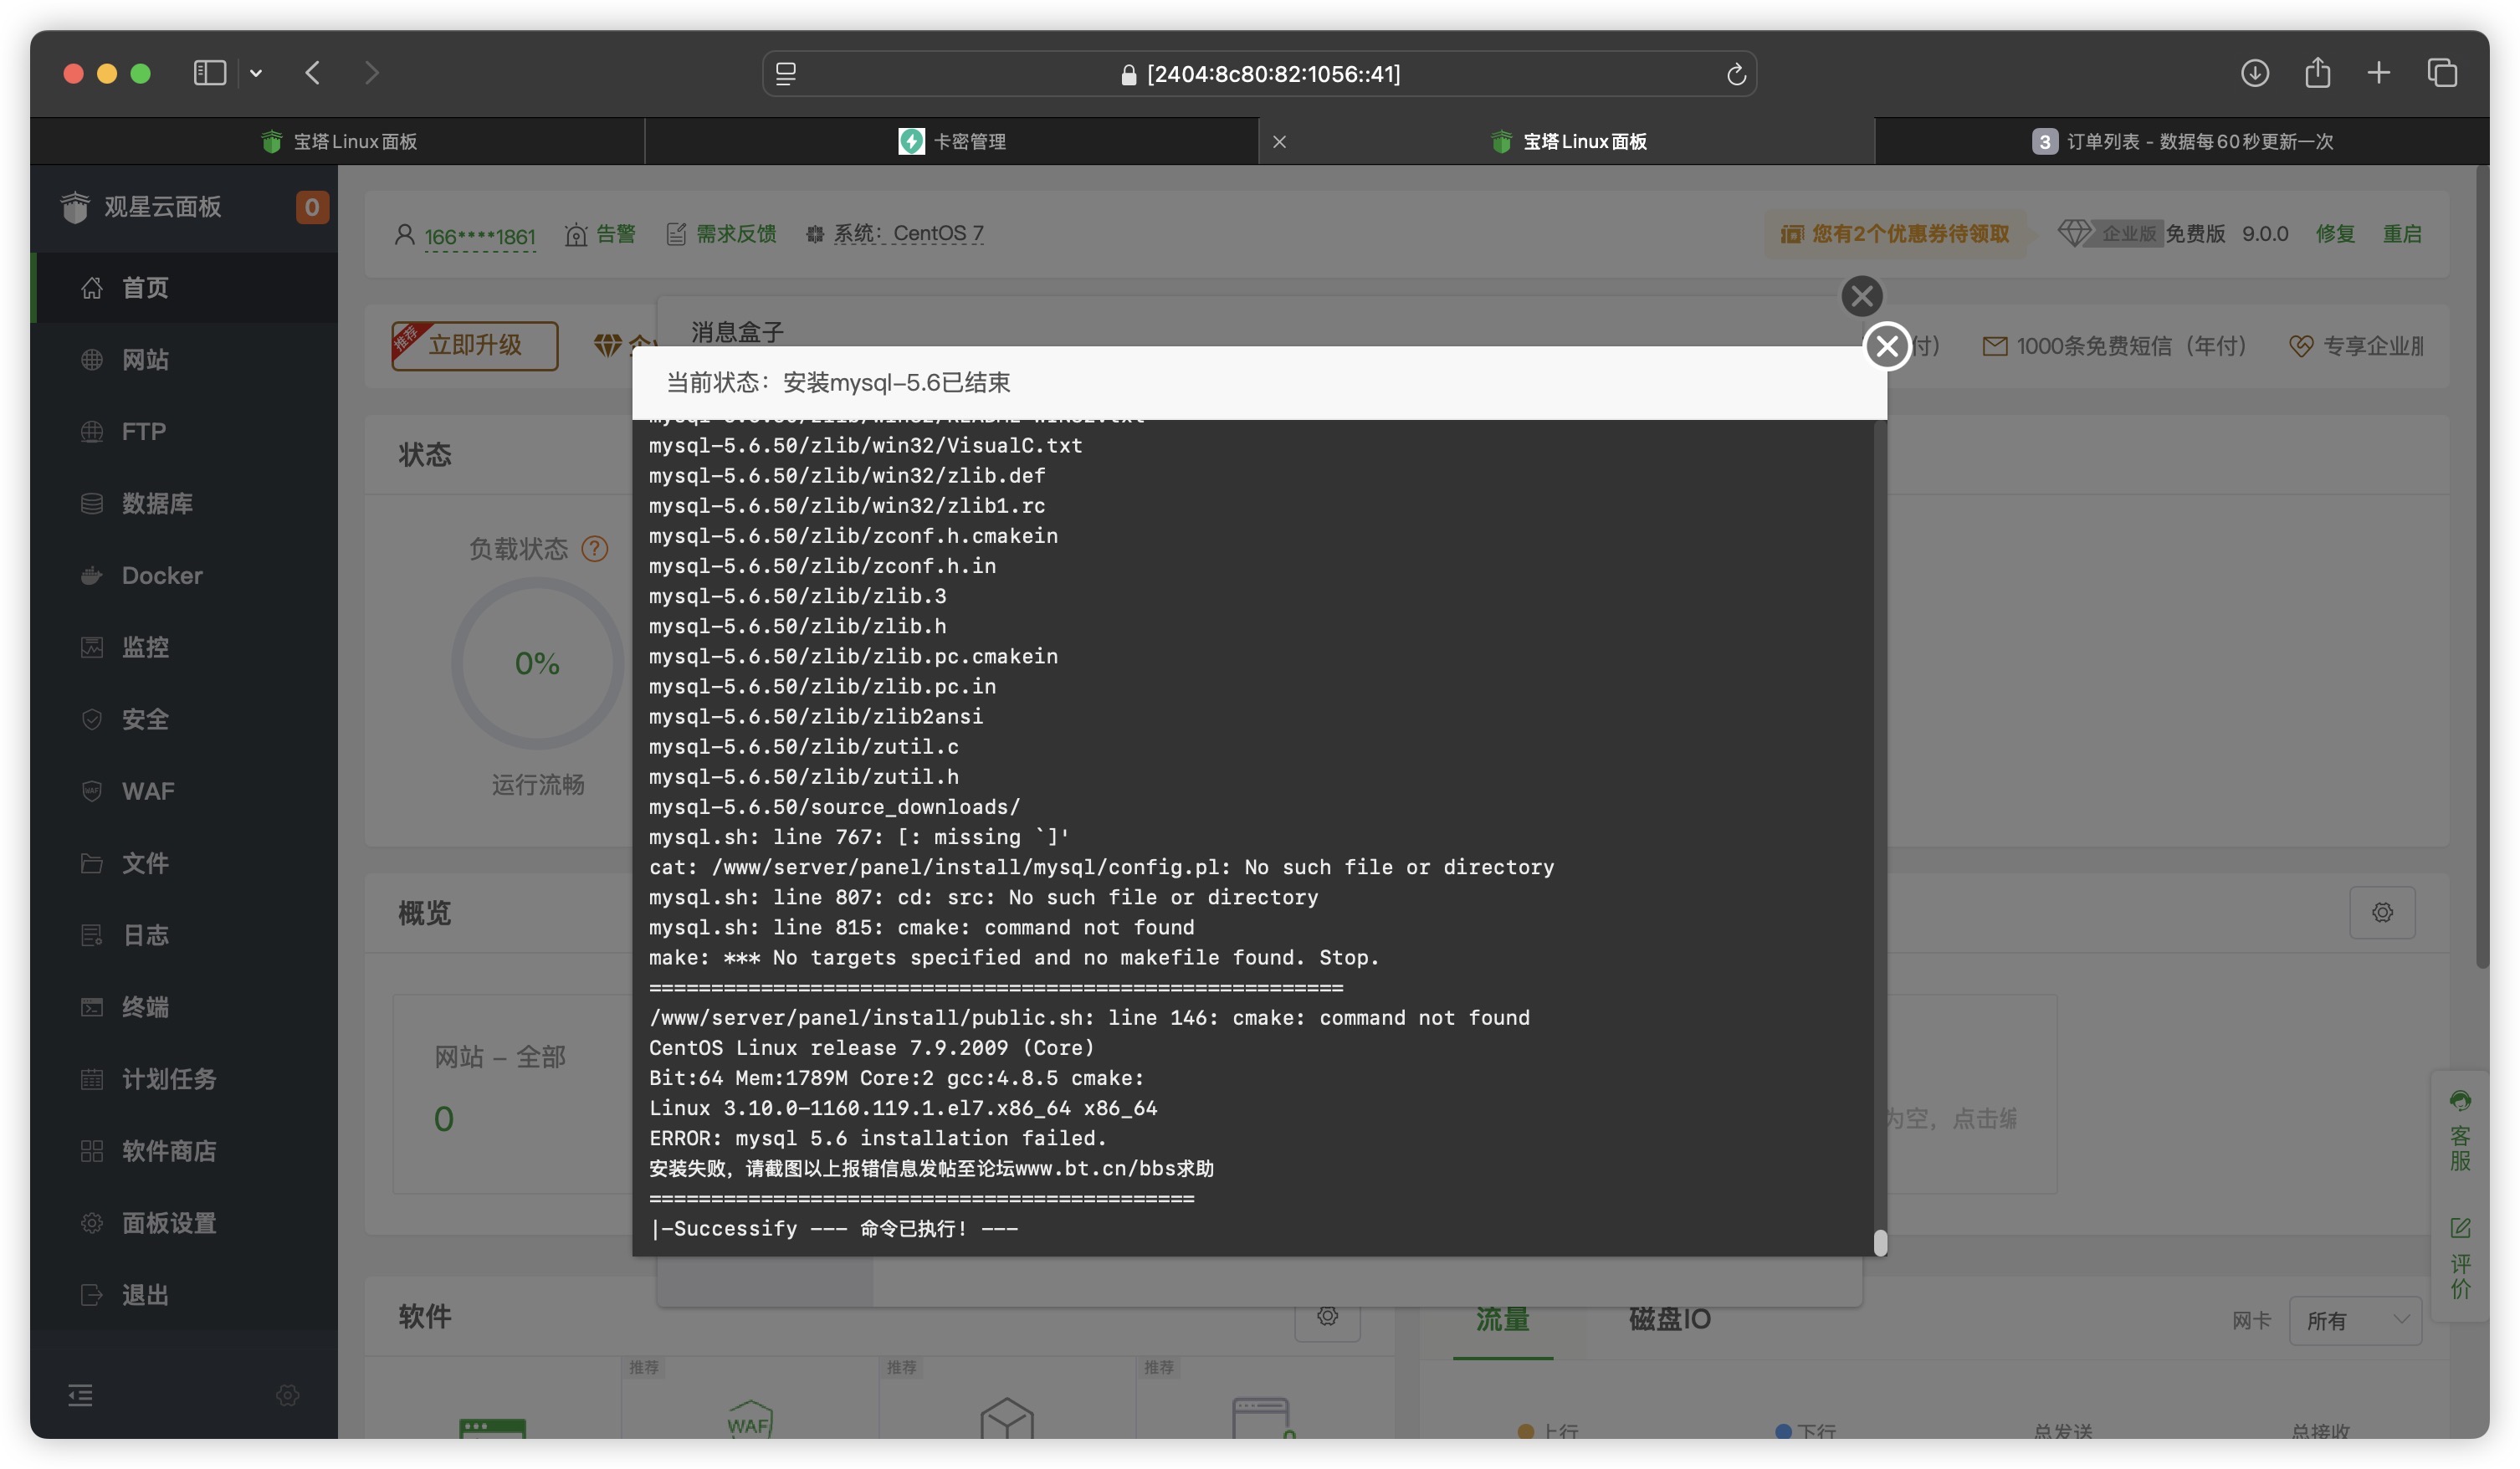Switch to the 流量 traffic tab
Viewport: 2520px width, 1469px height.
1502,1320
